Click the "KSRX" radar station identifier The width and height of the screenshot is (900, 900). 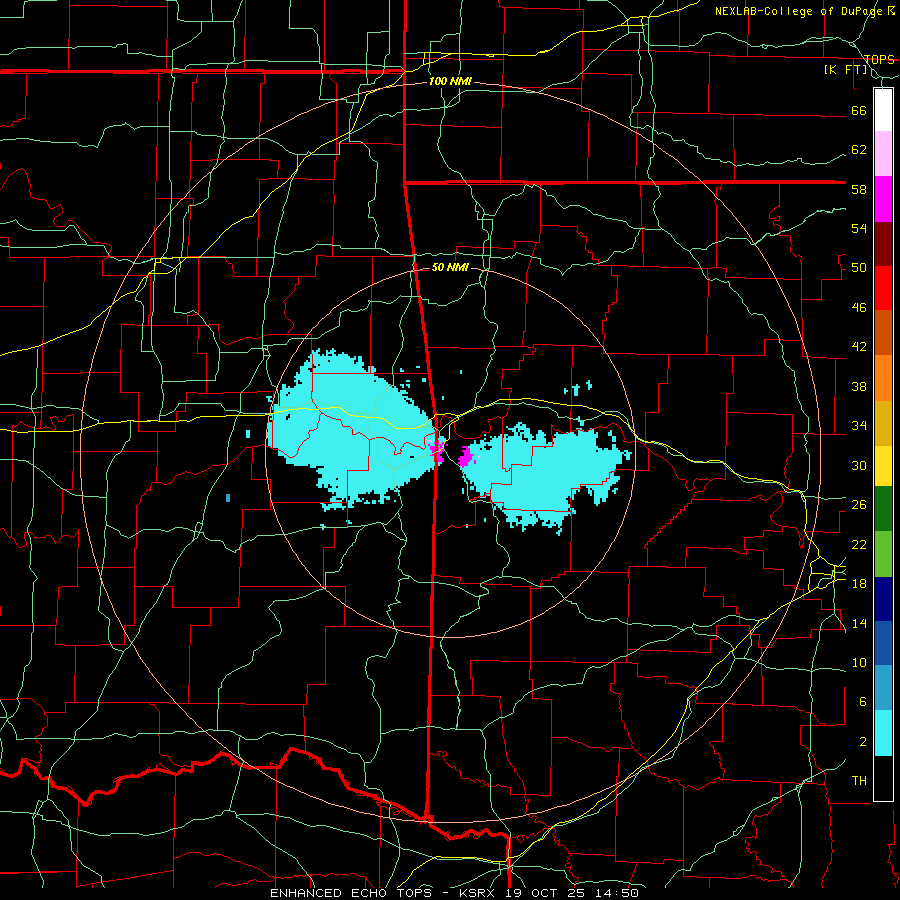[x=479, y=893]
